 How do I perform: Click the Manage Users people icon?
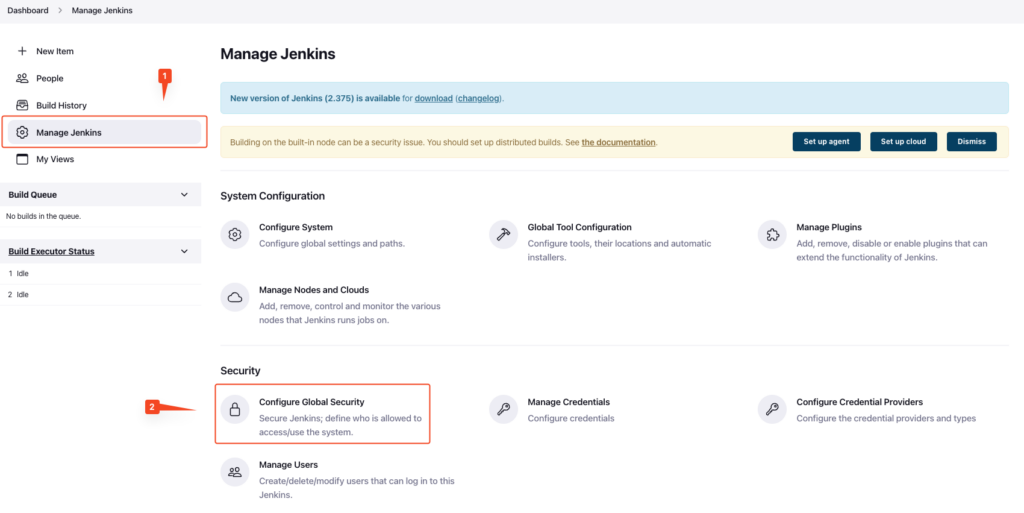[x=235, y=472]
